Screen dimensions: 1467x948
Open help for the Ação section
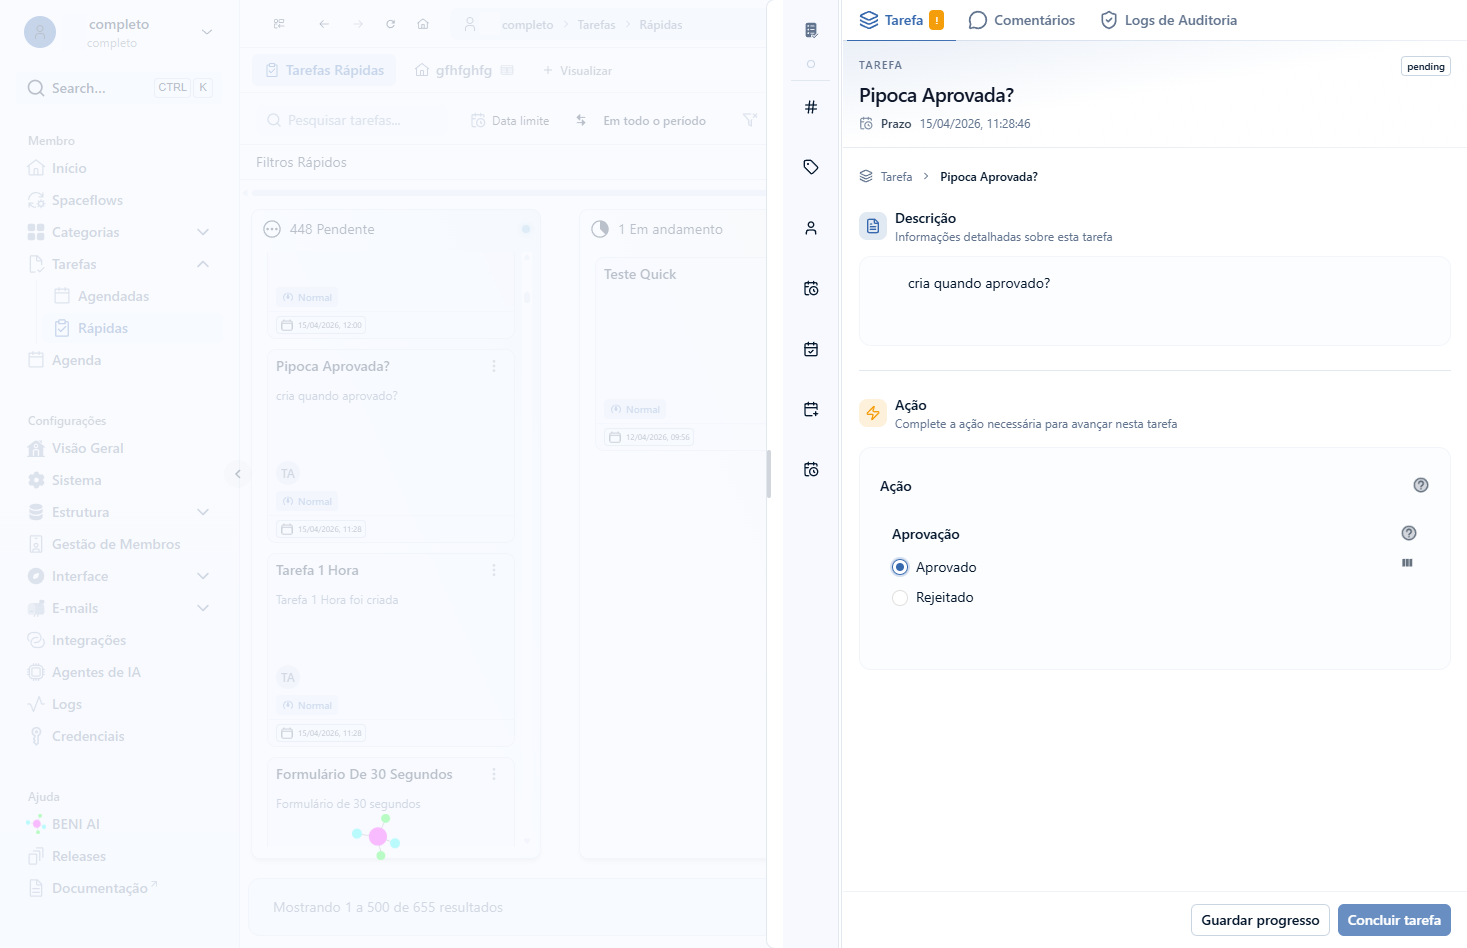[x=1421, y=485]
